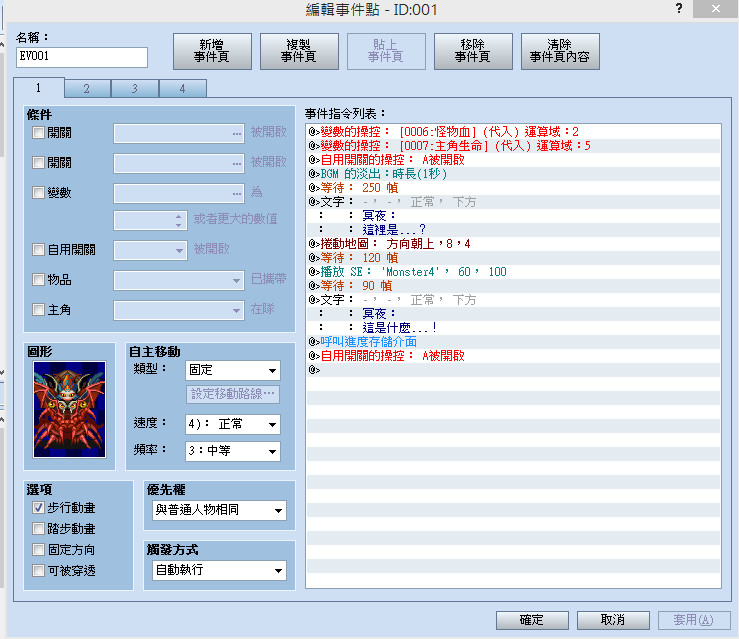739x639 pixels.
Task: Check the 可被穿透 option
Action: point(38,570)
